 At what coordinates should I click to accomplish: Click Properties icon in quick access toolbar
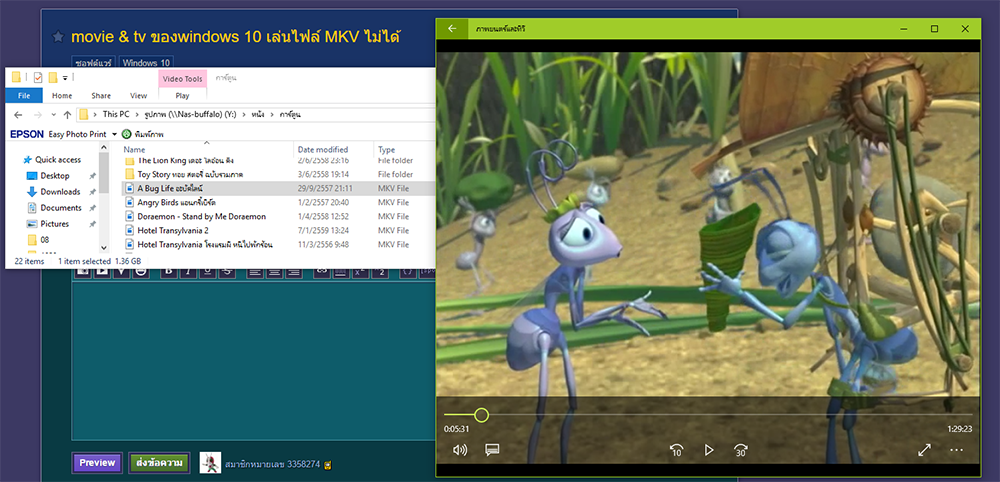(38, 78)
